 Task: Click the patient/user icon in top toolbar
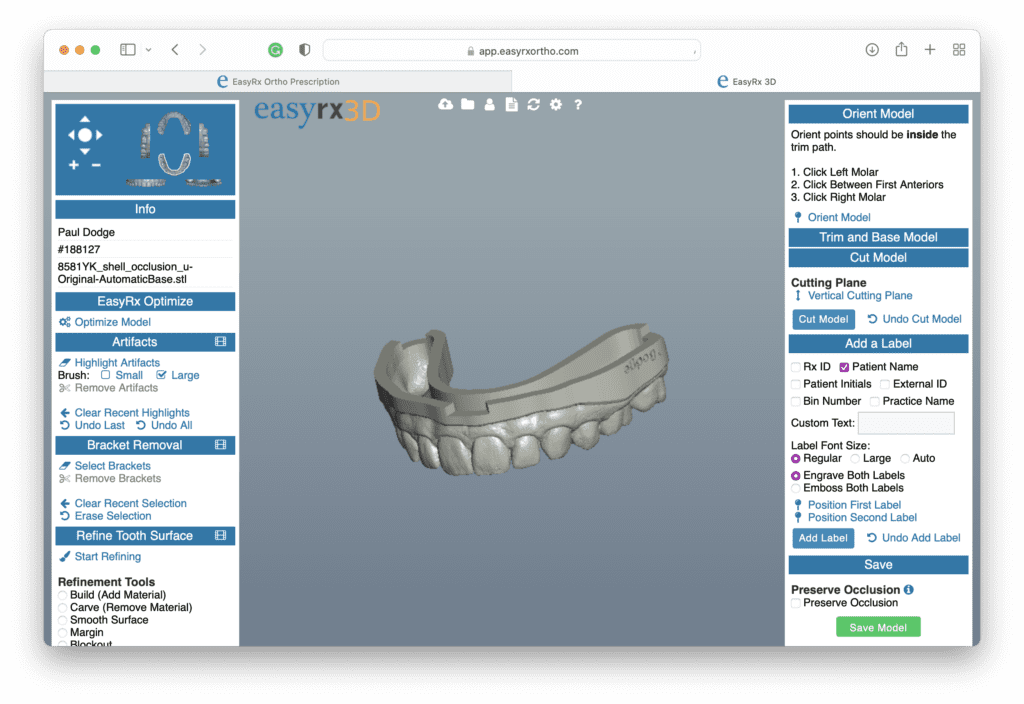489,104
